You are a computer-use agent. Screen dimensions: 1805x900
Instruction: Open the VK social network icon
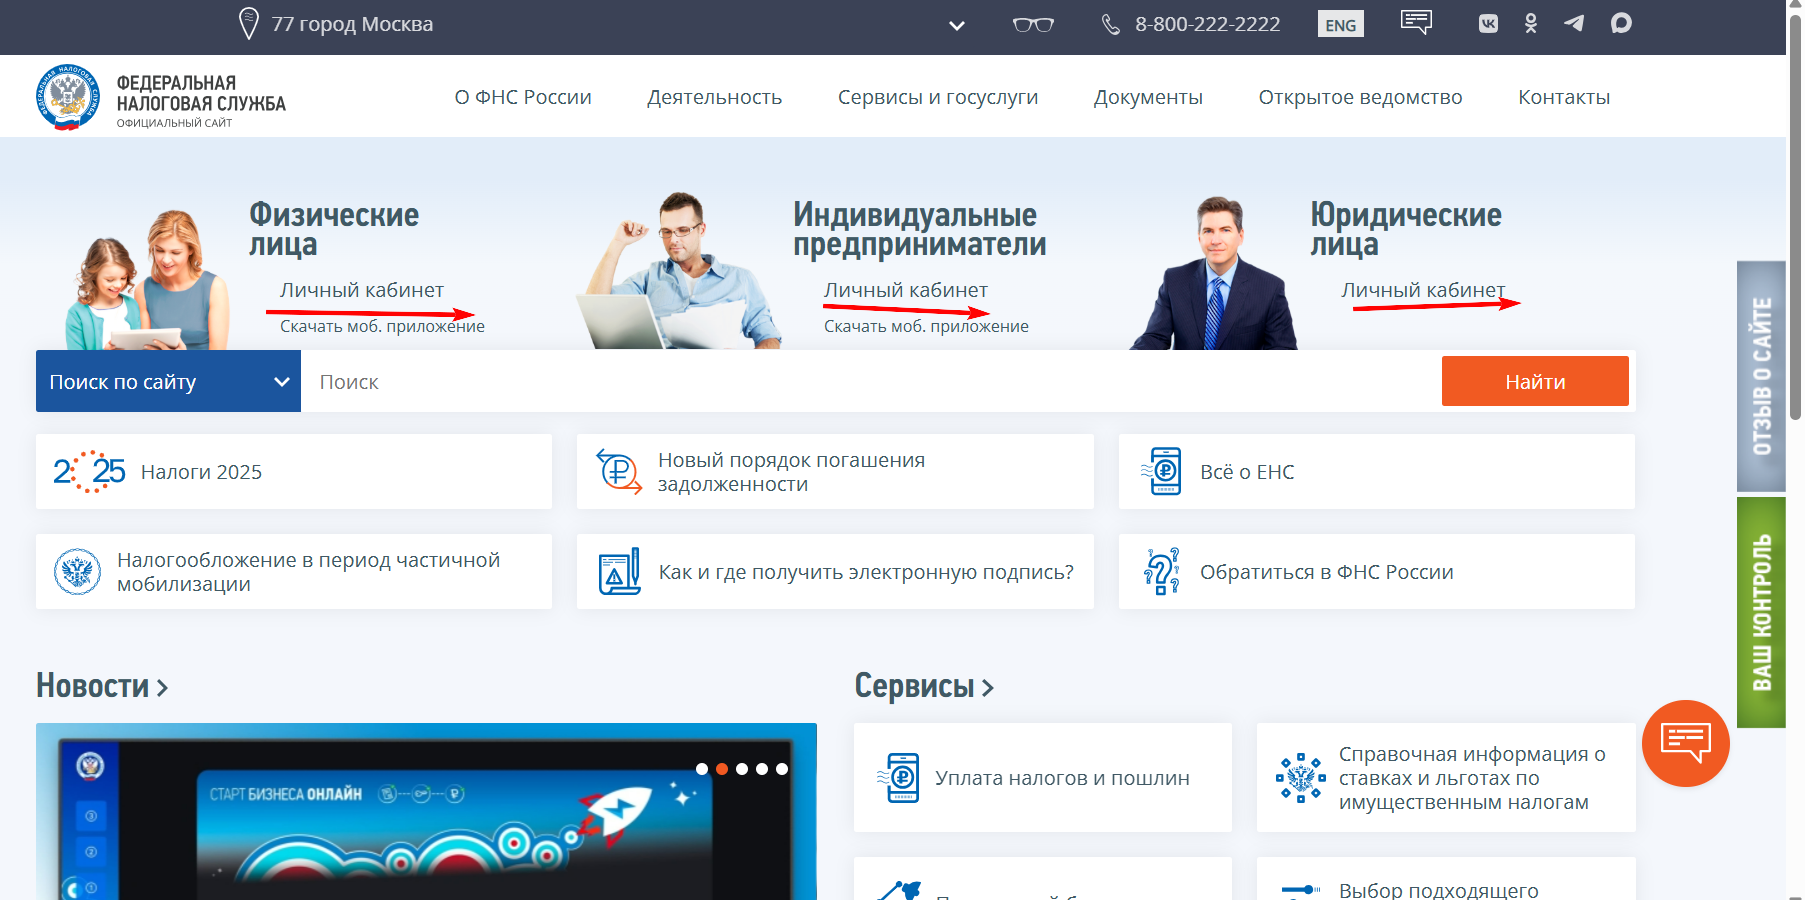point(1488,24)
